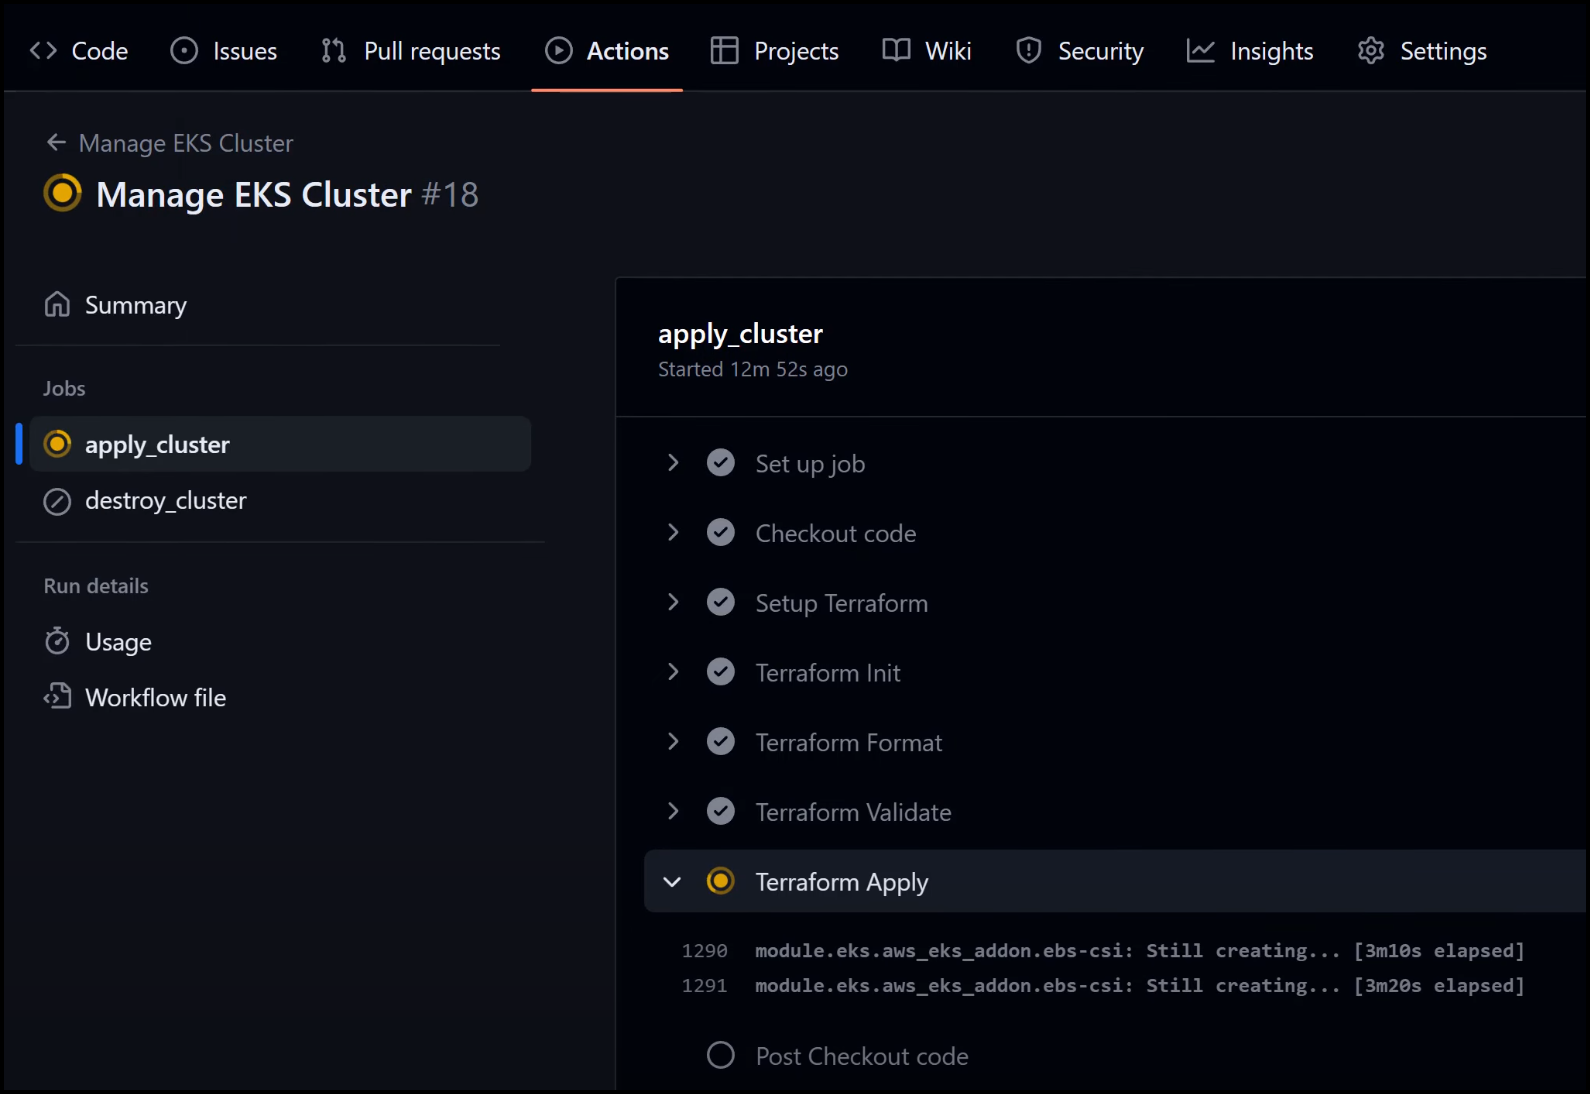Click the Projects table icon
This screenshot has height=1094, width=1590.
[x=724, y=50]
